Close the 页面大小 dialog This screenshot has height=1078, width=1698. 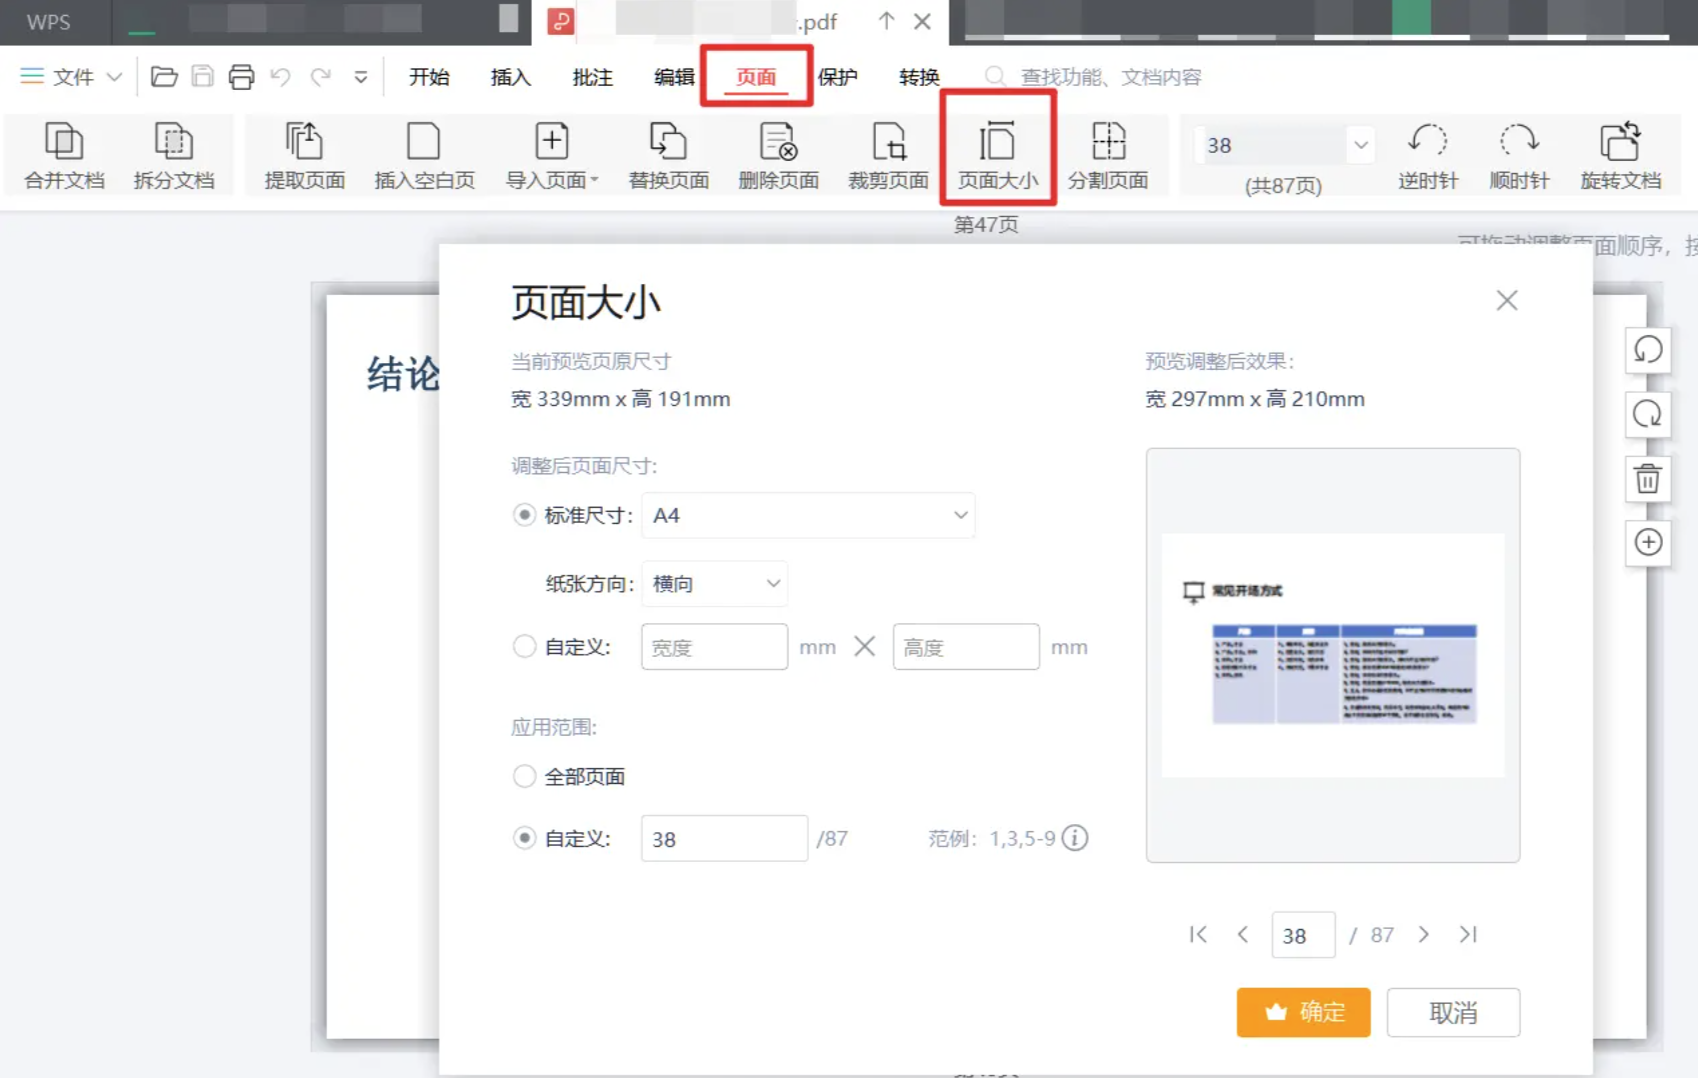pos(1507,300)
